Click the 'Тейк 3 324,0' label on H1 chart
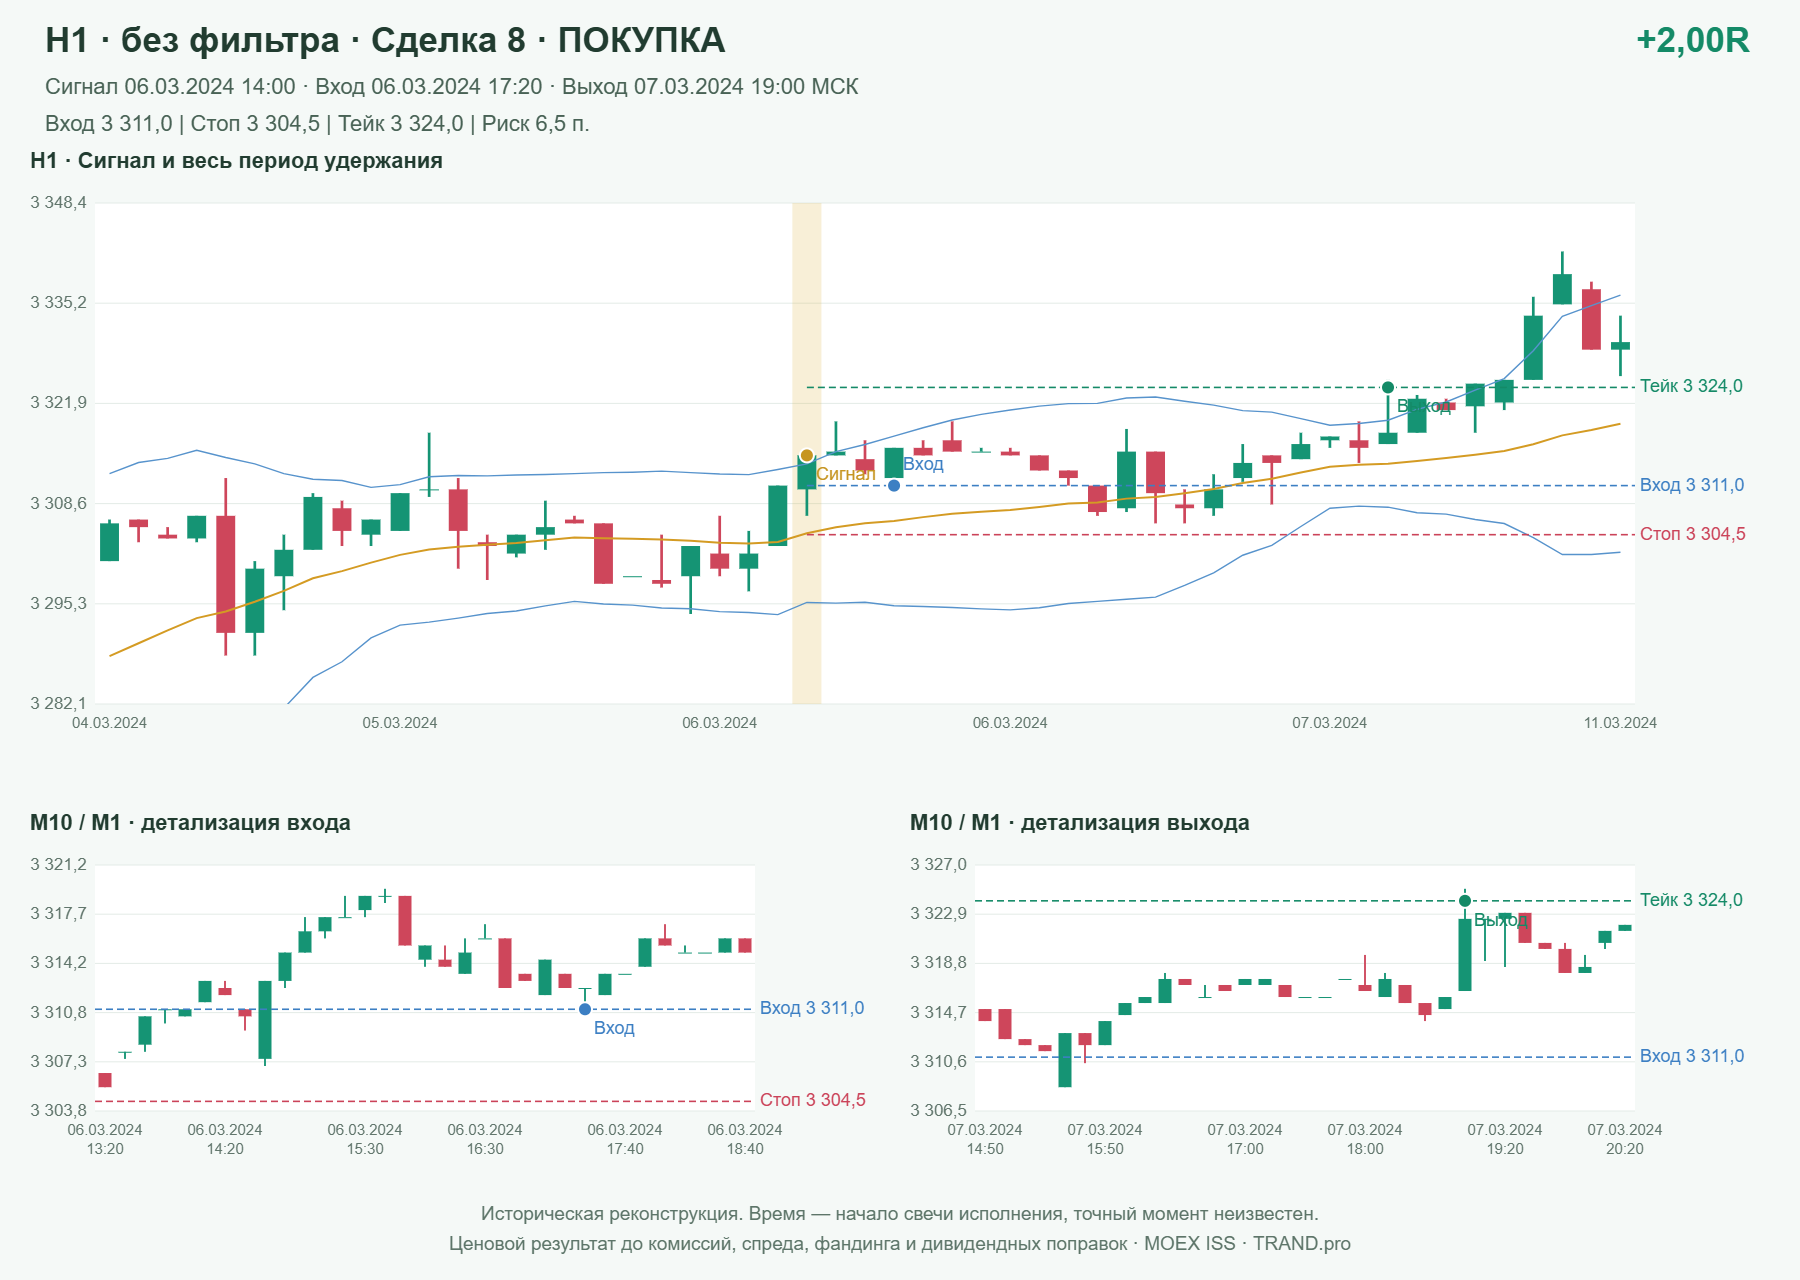 point(1691,386)
